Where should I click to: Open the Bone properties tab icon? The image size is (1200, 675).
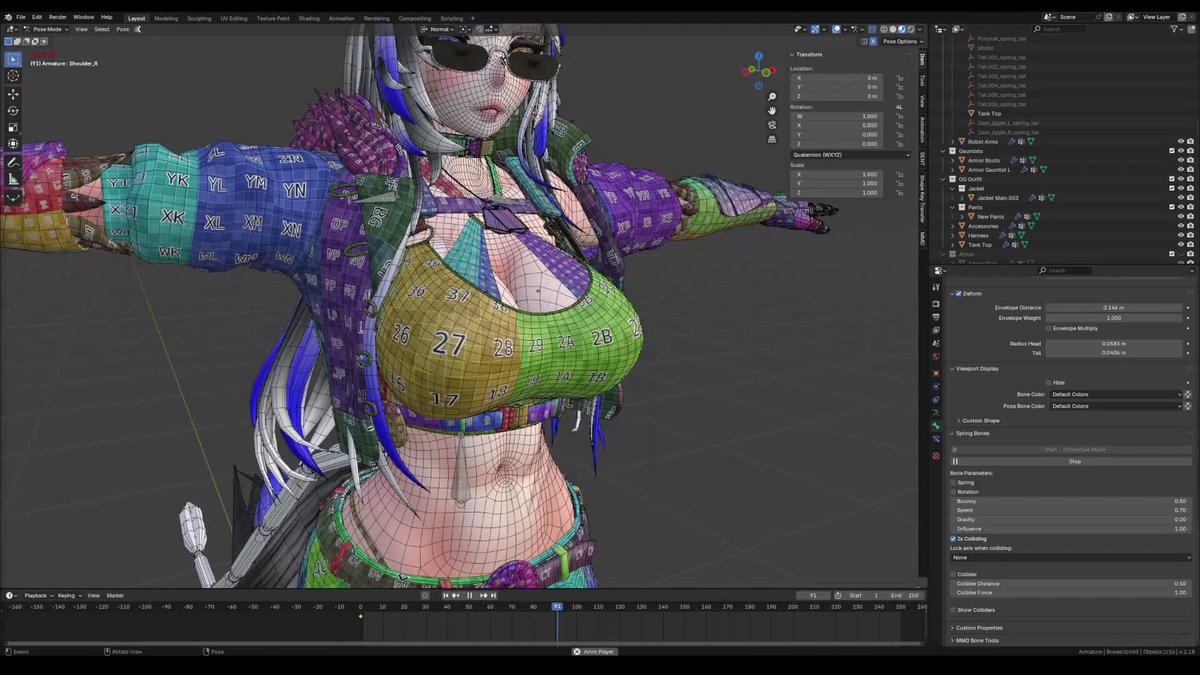click(x=936, y=427)
